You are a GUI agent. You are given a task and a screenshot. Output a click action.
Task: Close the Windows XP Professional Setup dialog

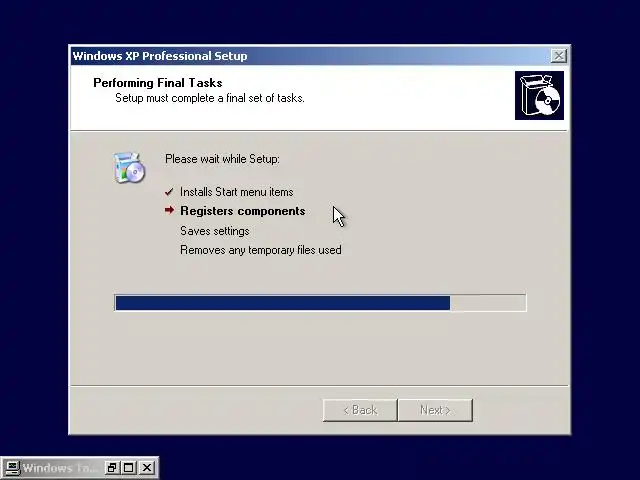(558, 56)
